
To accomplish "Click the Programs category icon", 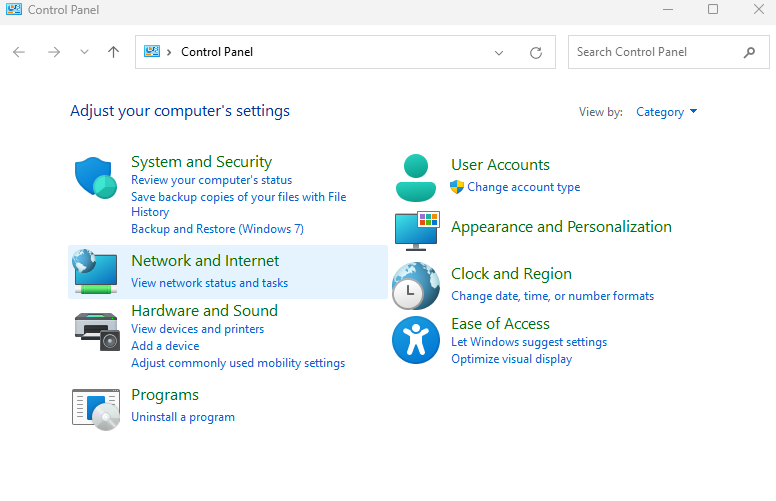I will (x=96, y=408).
